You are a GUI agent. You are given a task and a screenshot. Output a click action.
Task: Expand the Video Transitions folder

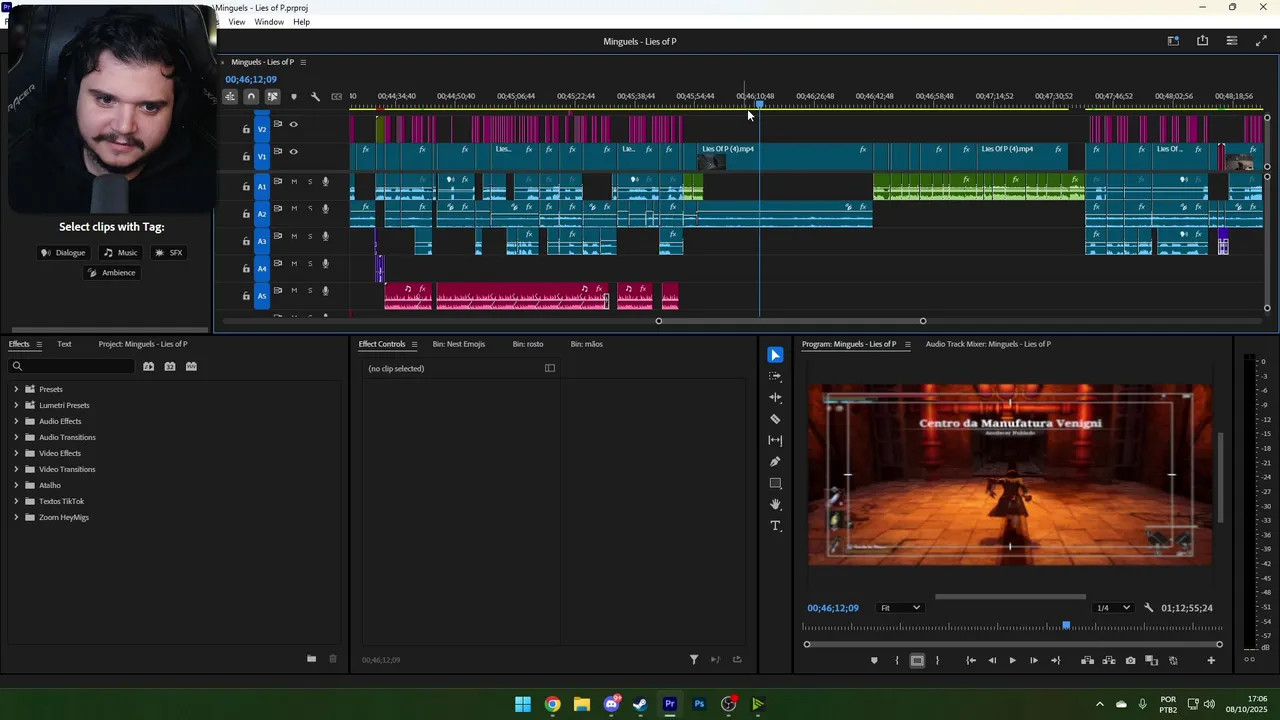point(16,469)
